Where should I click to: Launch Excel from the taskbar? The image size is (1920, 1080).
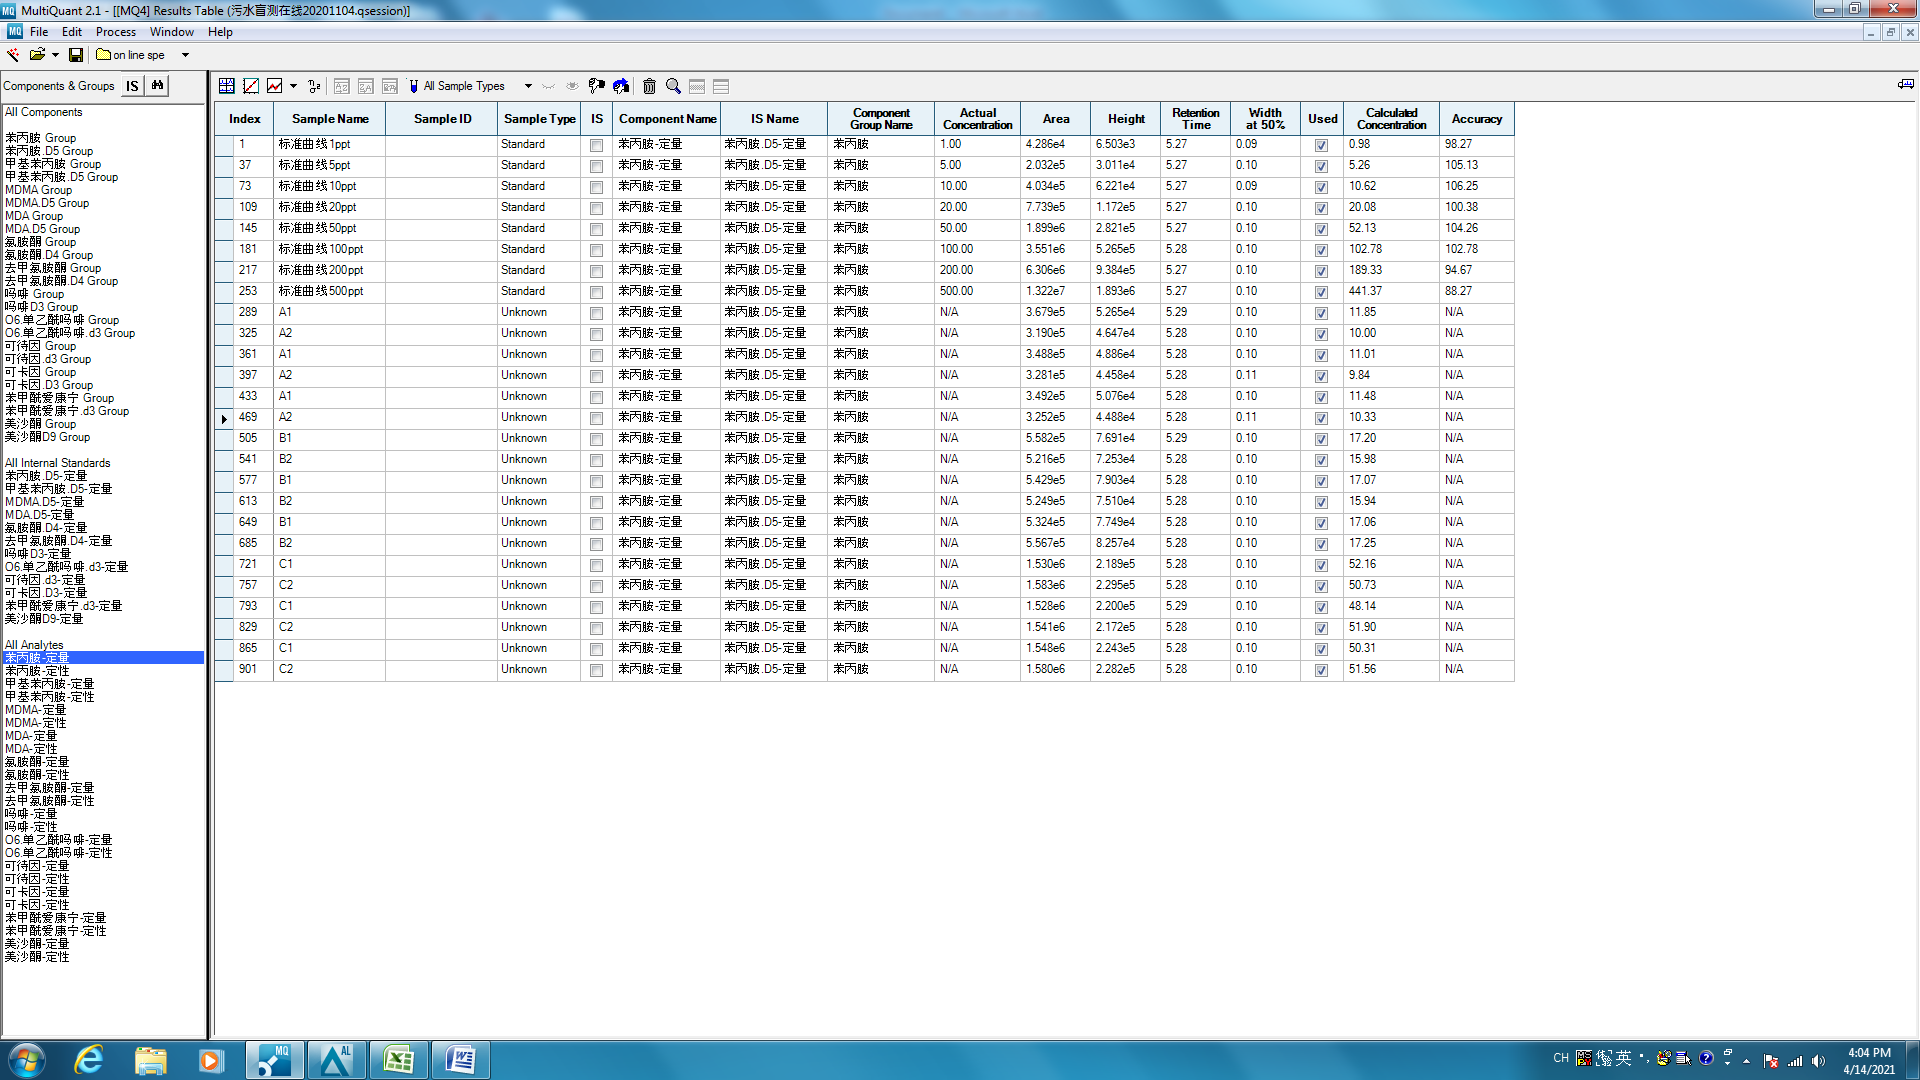(398, 1060)
